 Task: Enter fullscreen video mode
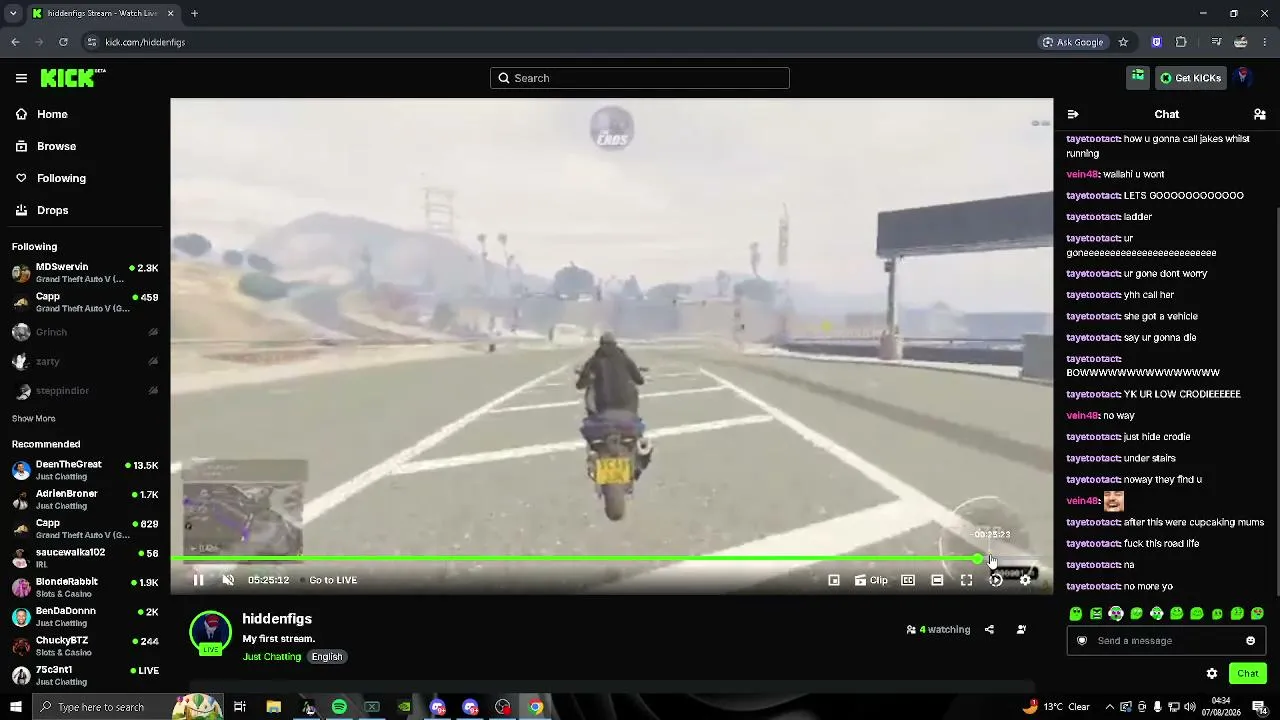(966, 580)
